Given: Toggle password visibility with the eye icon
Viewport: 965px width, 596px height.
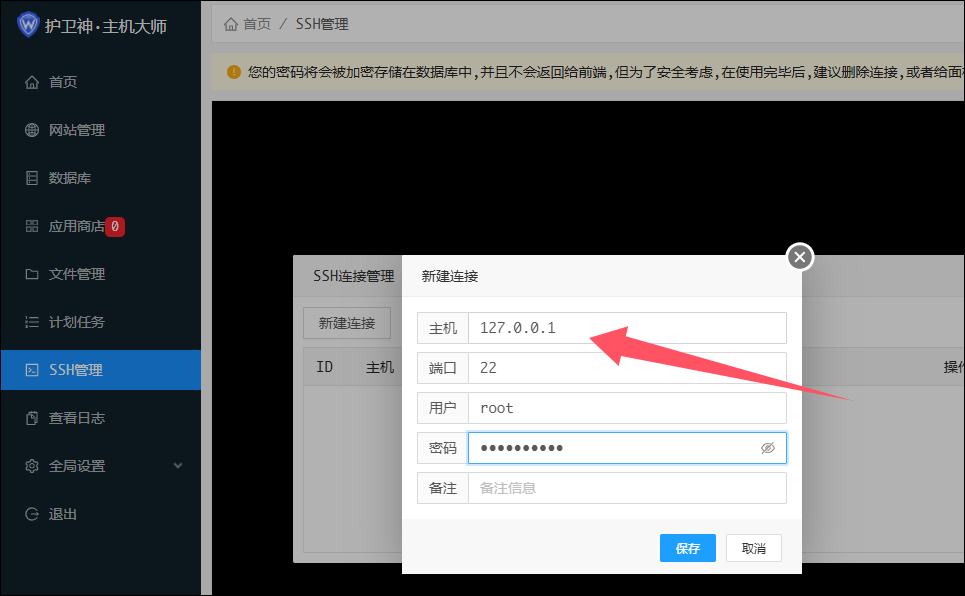Looking at the screenshot, I should pyautogui.click(x=768, y=448).
